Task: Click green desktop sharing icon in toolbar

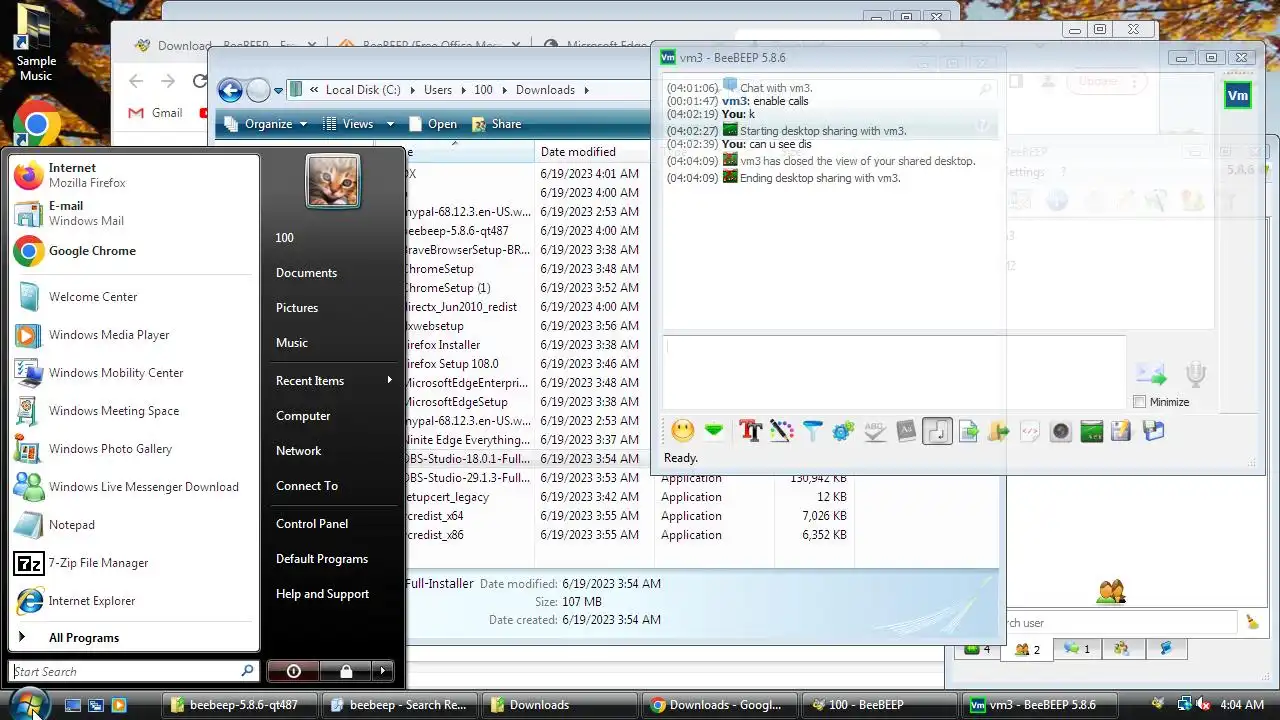Action: 1092,431
